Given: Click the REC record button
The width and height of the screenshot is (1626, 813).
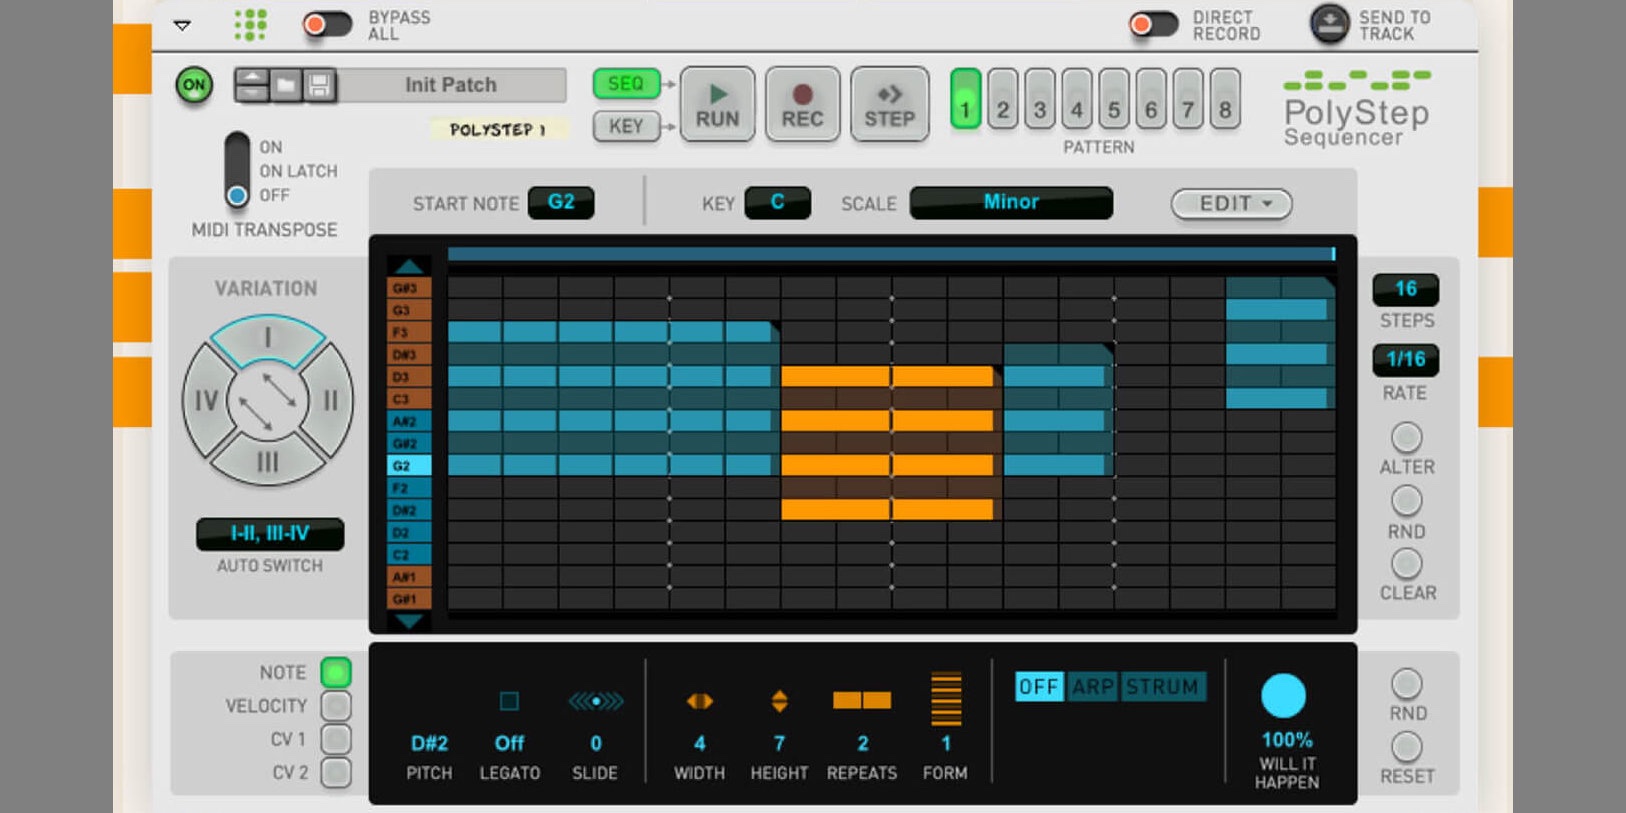Looking at the screenshot, I should tap(802, 105).
